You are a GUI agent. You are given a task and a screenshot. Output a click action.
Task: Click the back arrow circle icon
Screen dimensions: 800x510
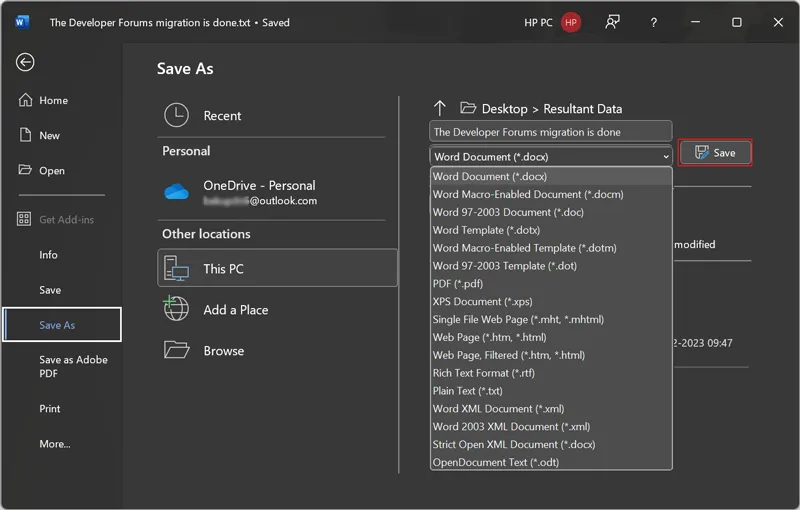25,62
